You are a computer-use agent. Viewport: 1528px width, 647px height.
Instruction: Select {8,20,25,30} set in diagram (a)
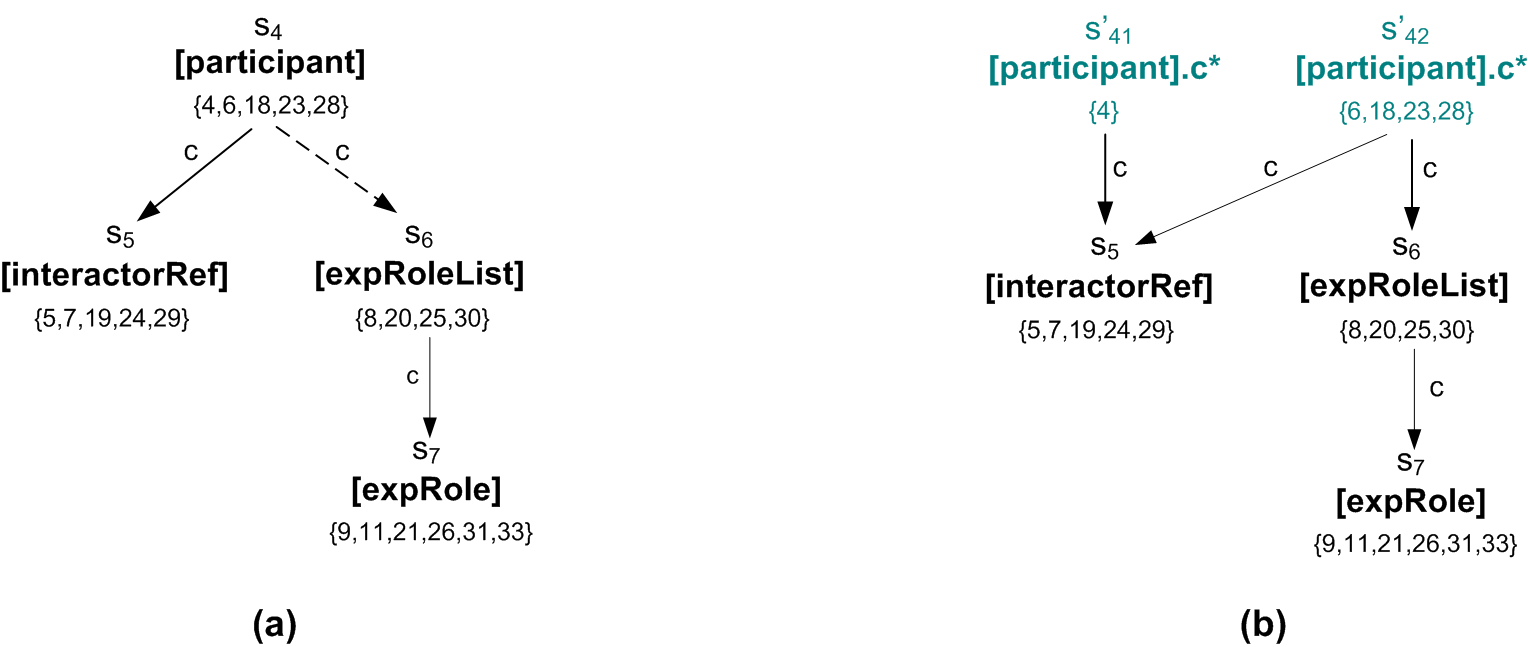click(x=421, y=319)
